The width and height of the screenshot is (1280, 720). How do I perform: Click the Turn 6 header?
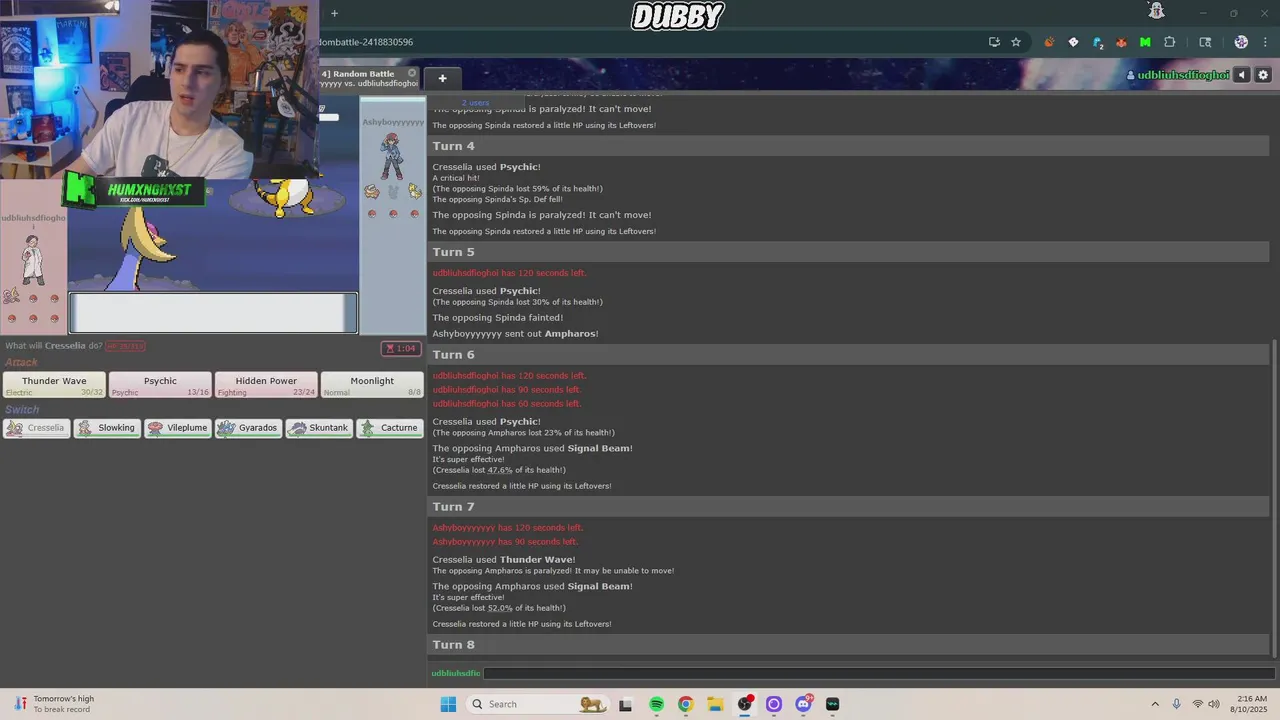click(x=850, y=355)
